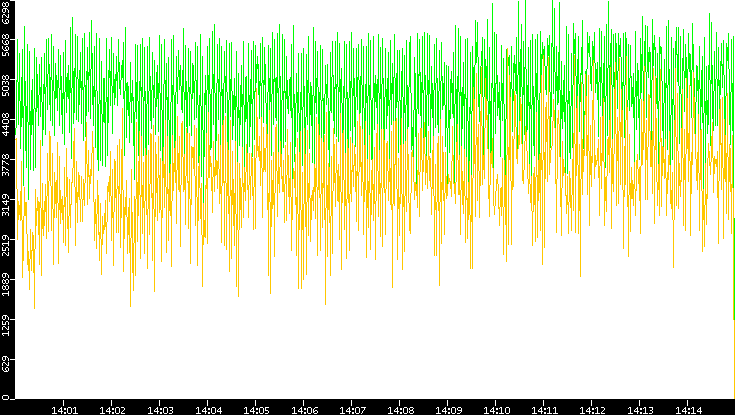Select the 14:09 time axis label

pyautogui.click(x=448, y=410)
